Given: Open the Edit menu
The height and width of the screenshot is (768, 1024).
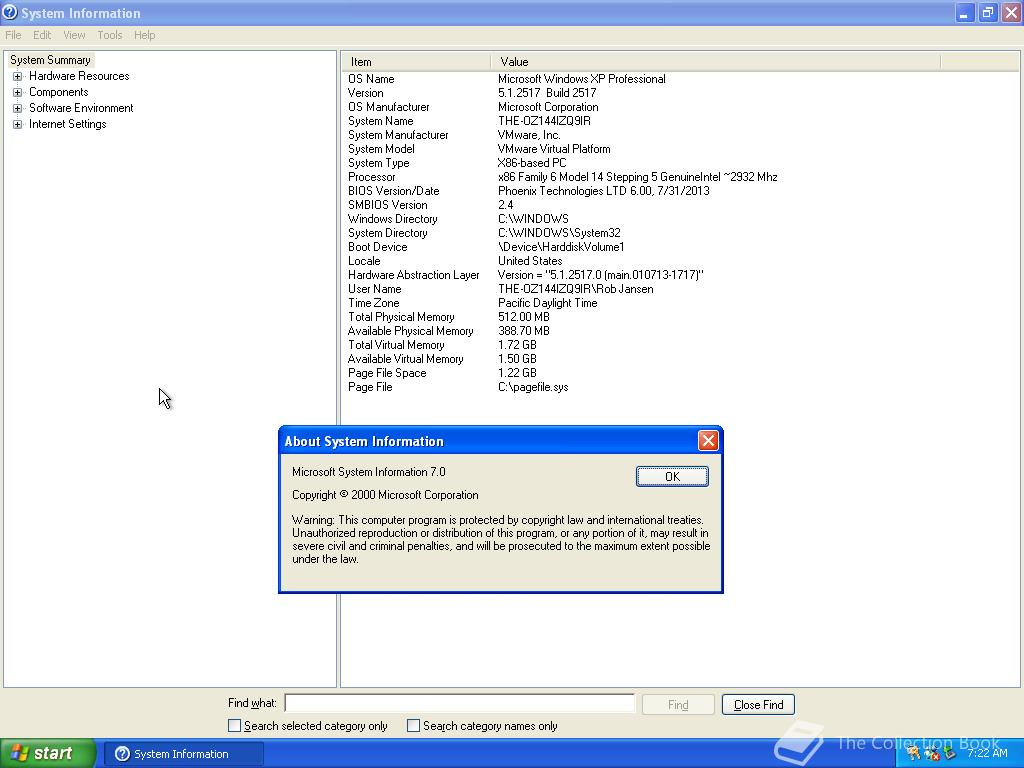Looking at the screenshot, I should 42,35.
